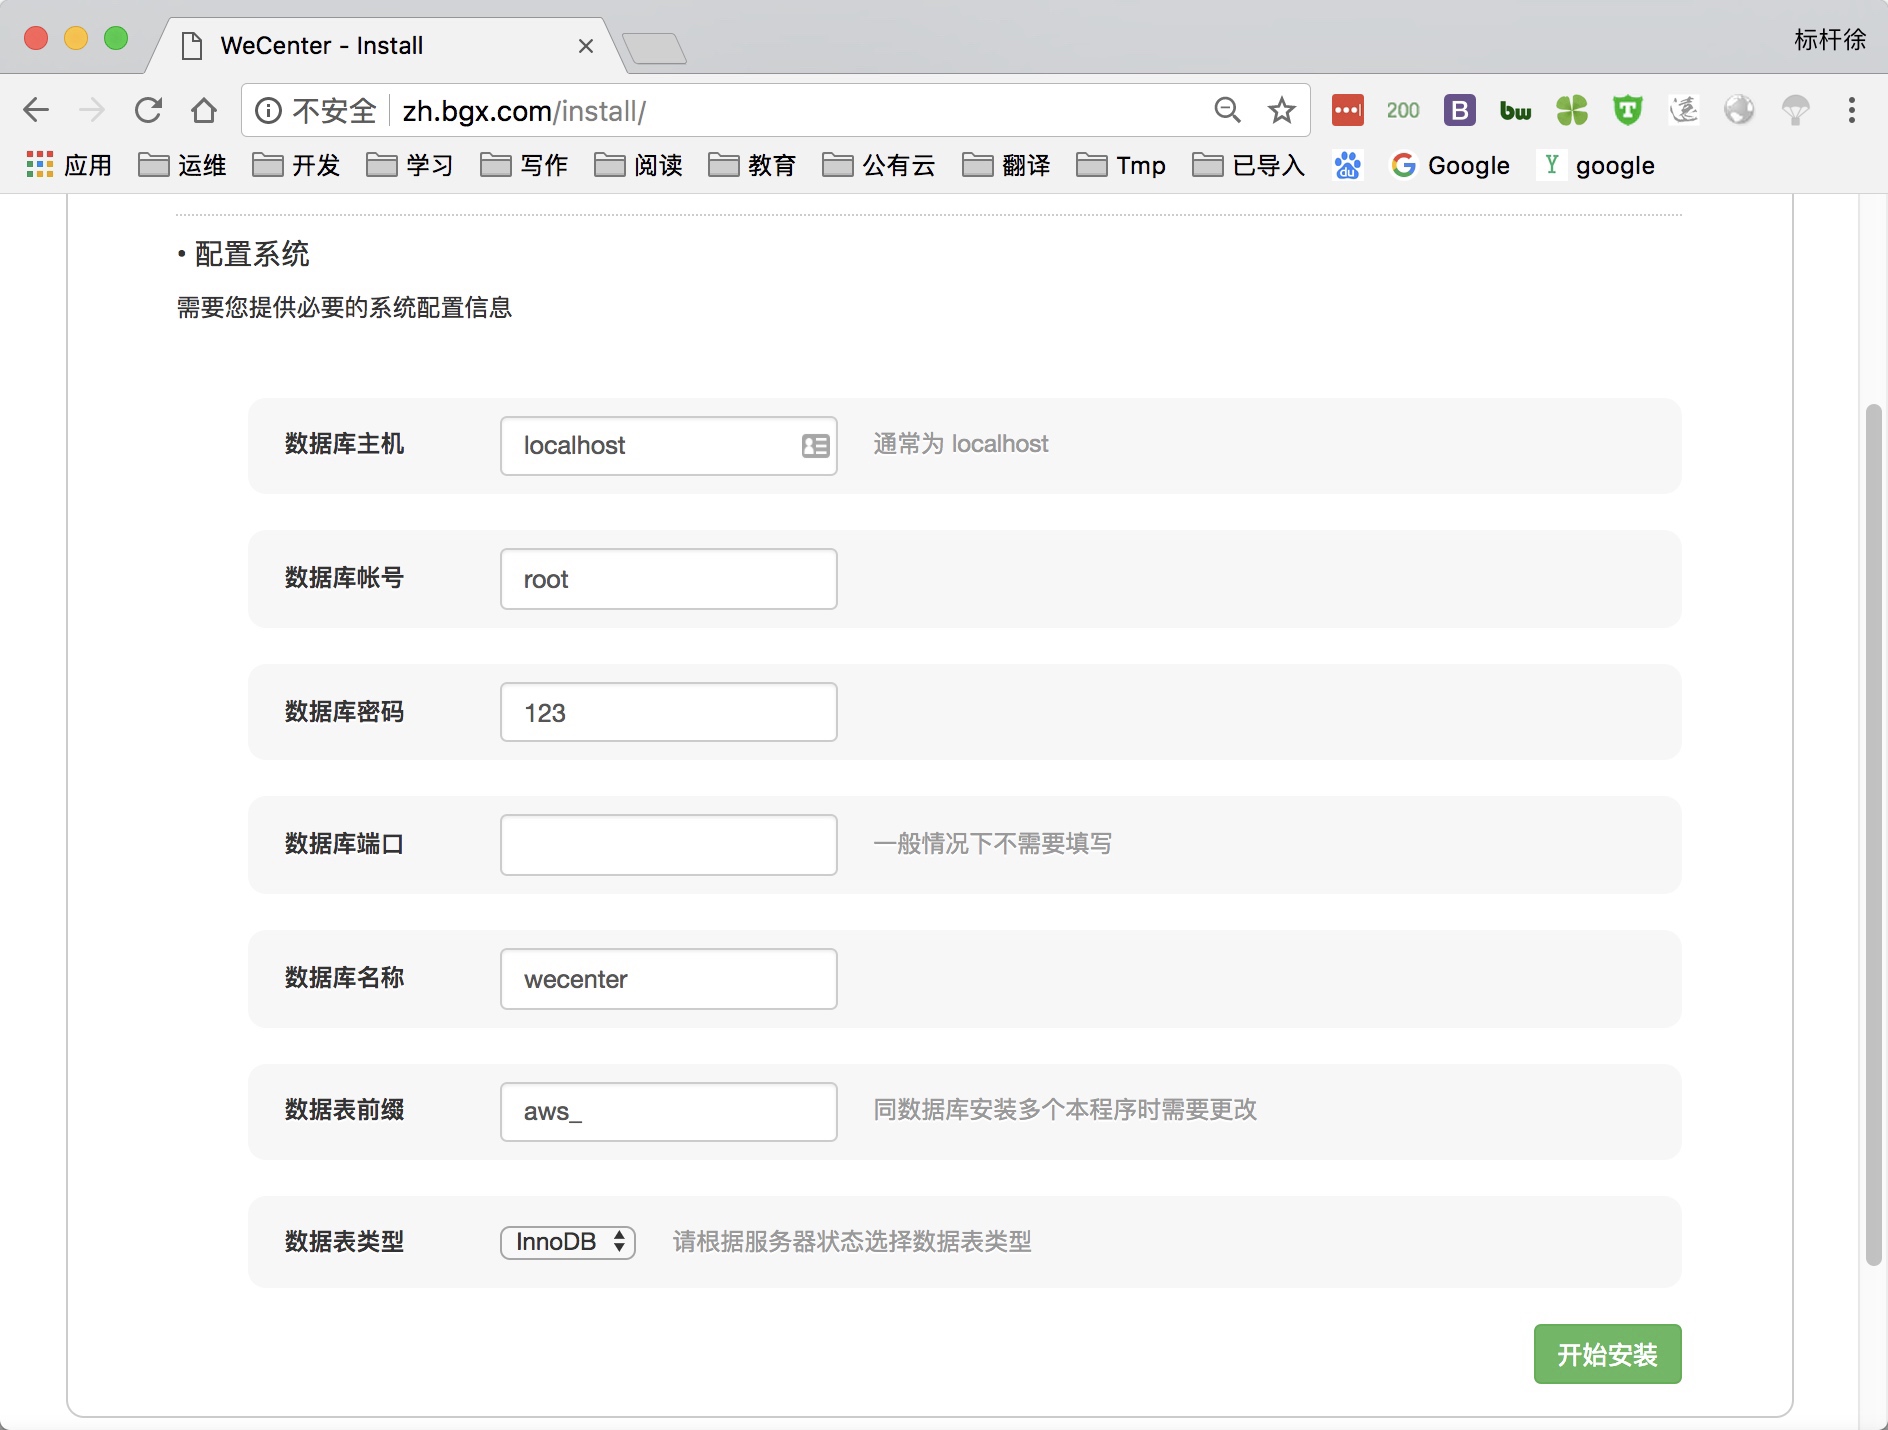Click the page vertical scrollbar thumb
Screen dimensions: 1888x1430
point(1873,835)
